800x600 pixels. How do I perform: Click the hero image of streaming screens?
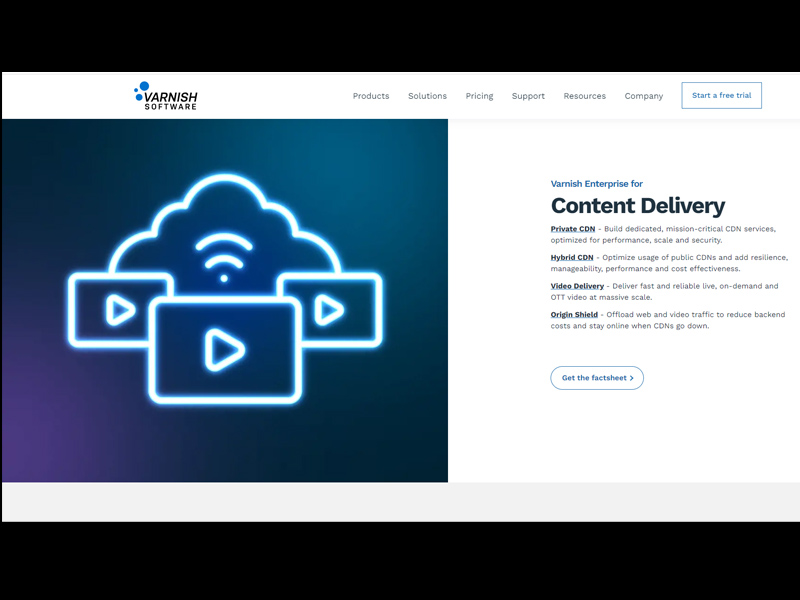(225, 300)
